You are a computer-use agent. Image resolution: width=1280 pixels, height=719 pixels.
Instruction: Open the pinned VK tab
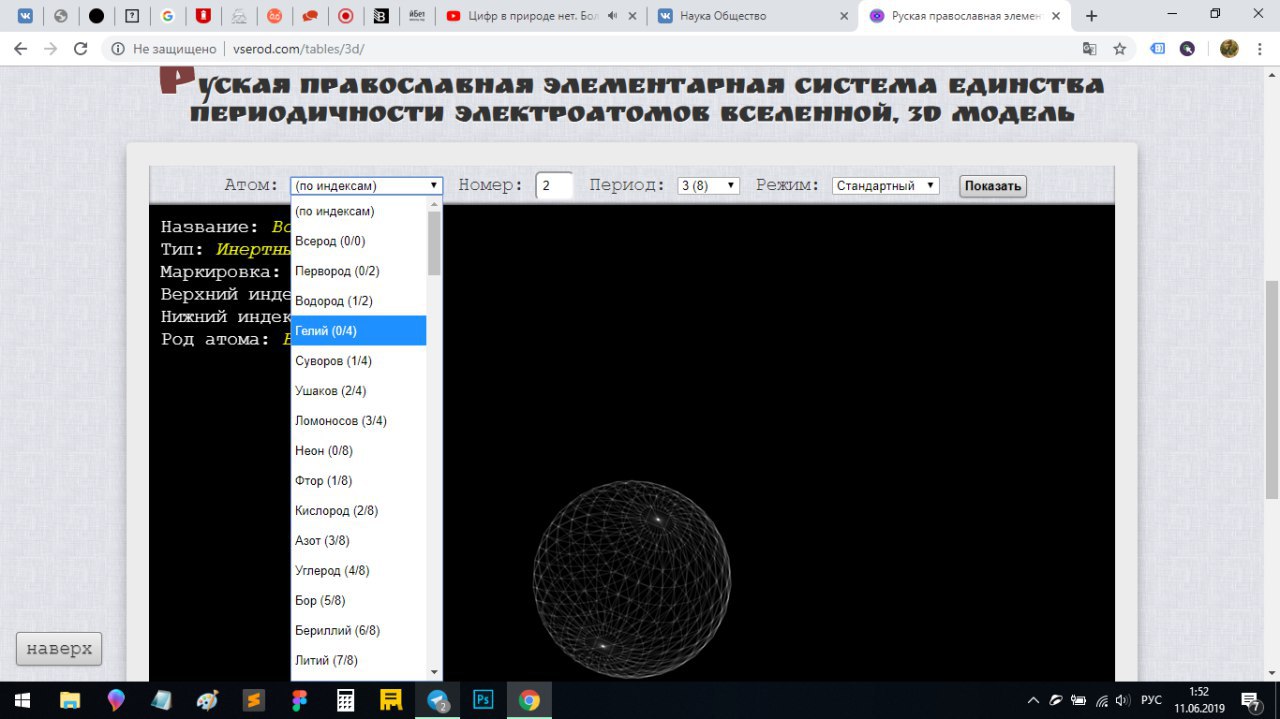pyautogui.click(x=25, y=16)
